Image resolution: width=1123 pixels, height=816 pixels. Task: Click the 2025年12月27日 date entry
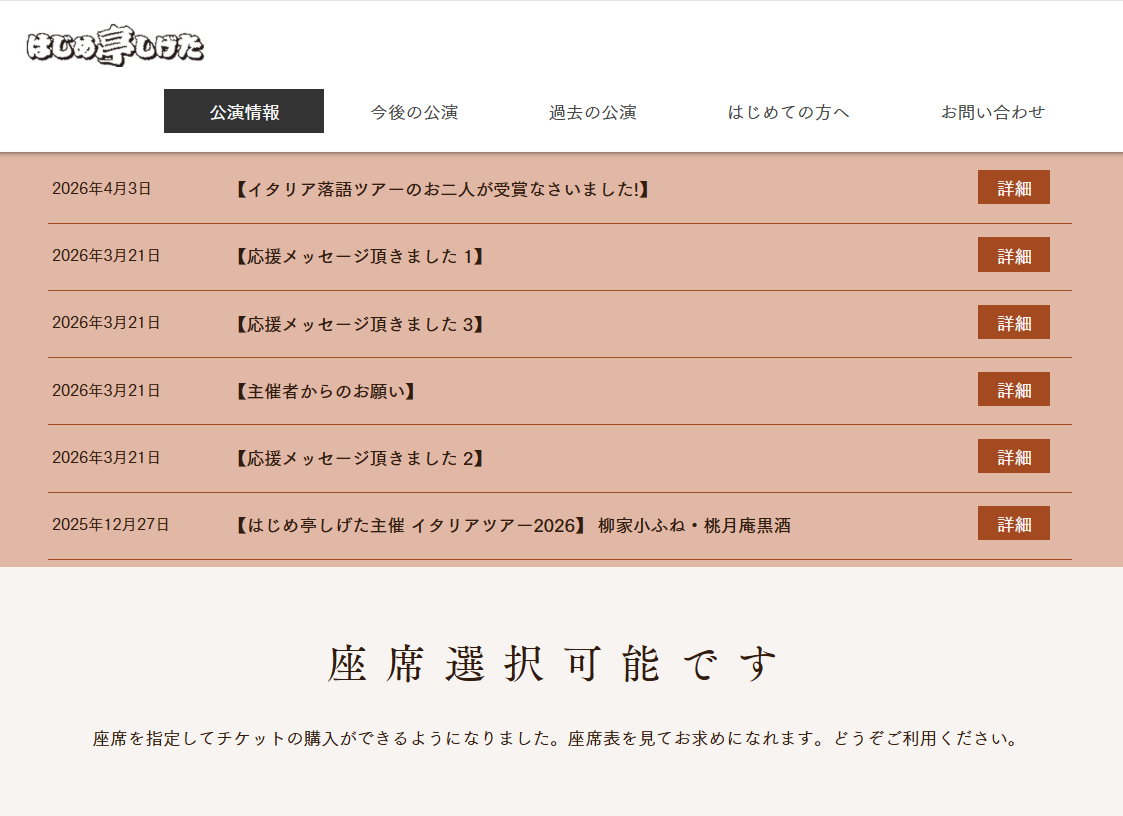(111, 524)
